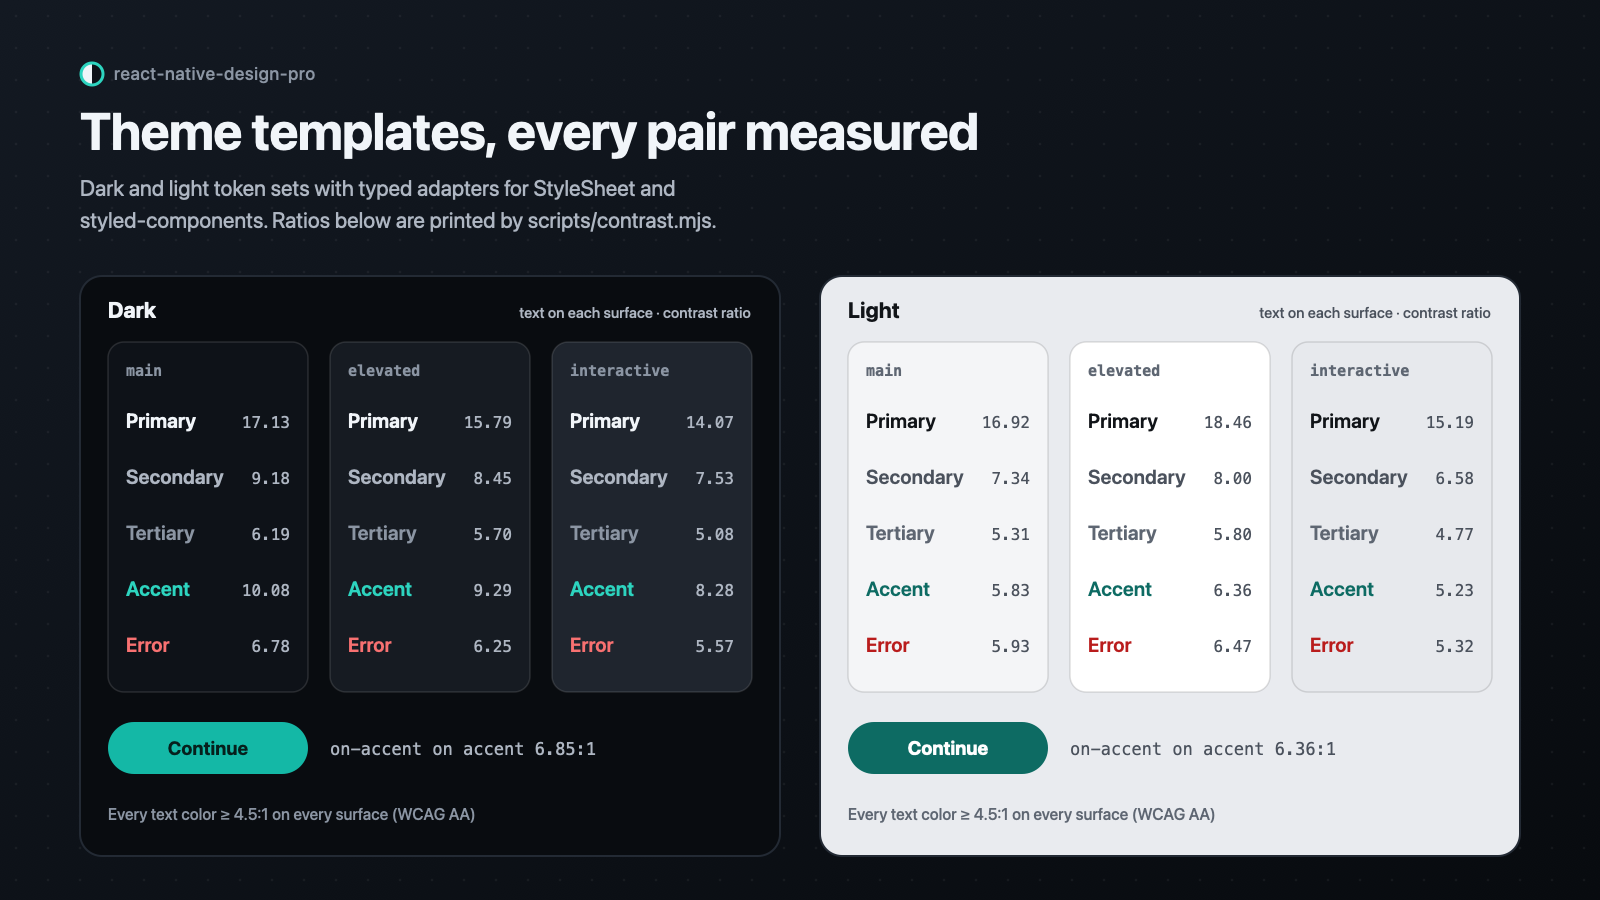This screenshot has width=1600, height=900.
Task: Click the 6.19 Tertiary ratio value
Action: point(271,534)
